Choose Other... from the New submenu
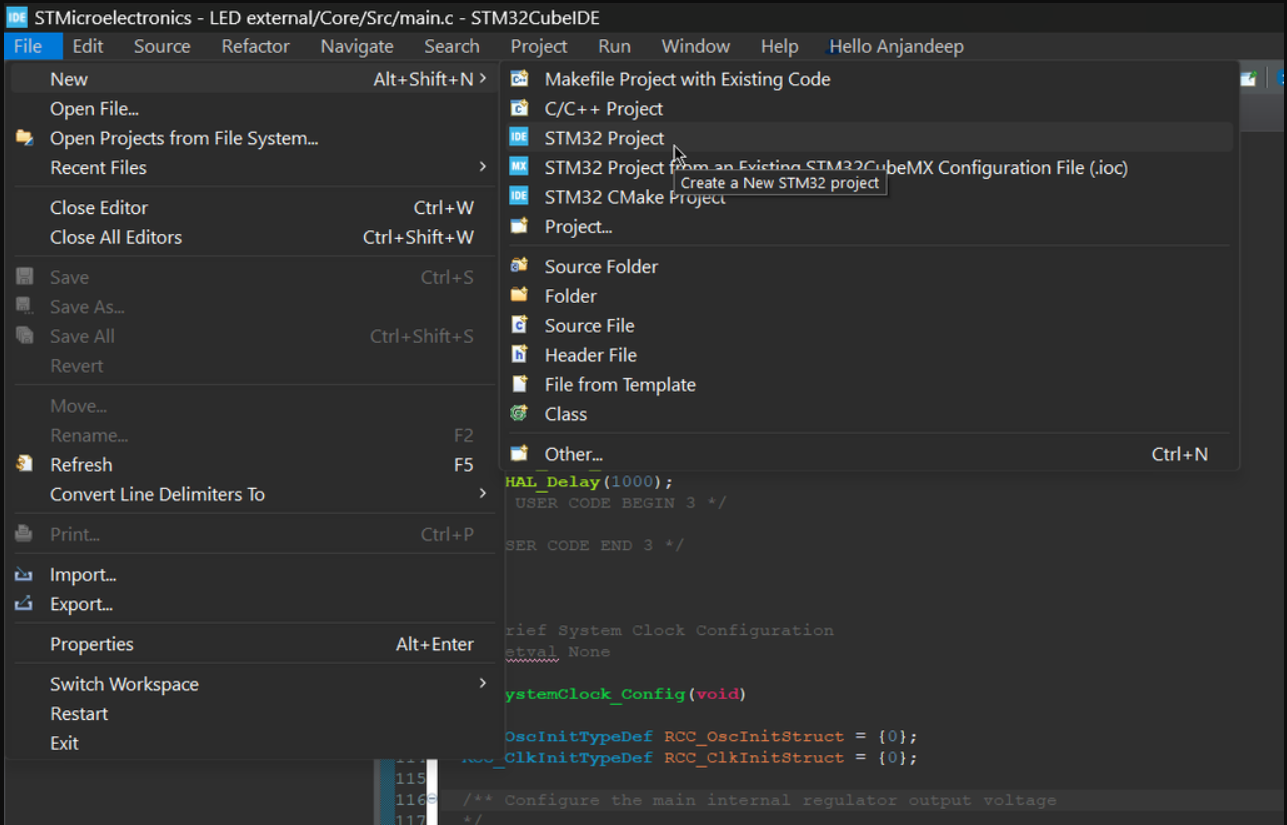The width and height of the screenshot is (1287, 825). click(x=573, y=454)
